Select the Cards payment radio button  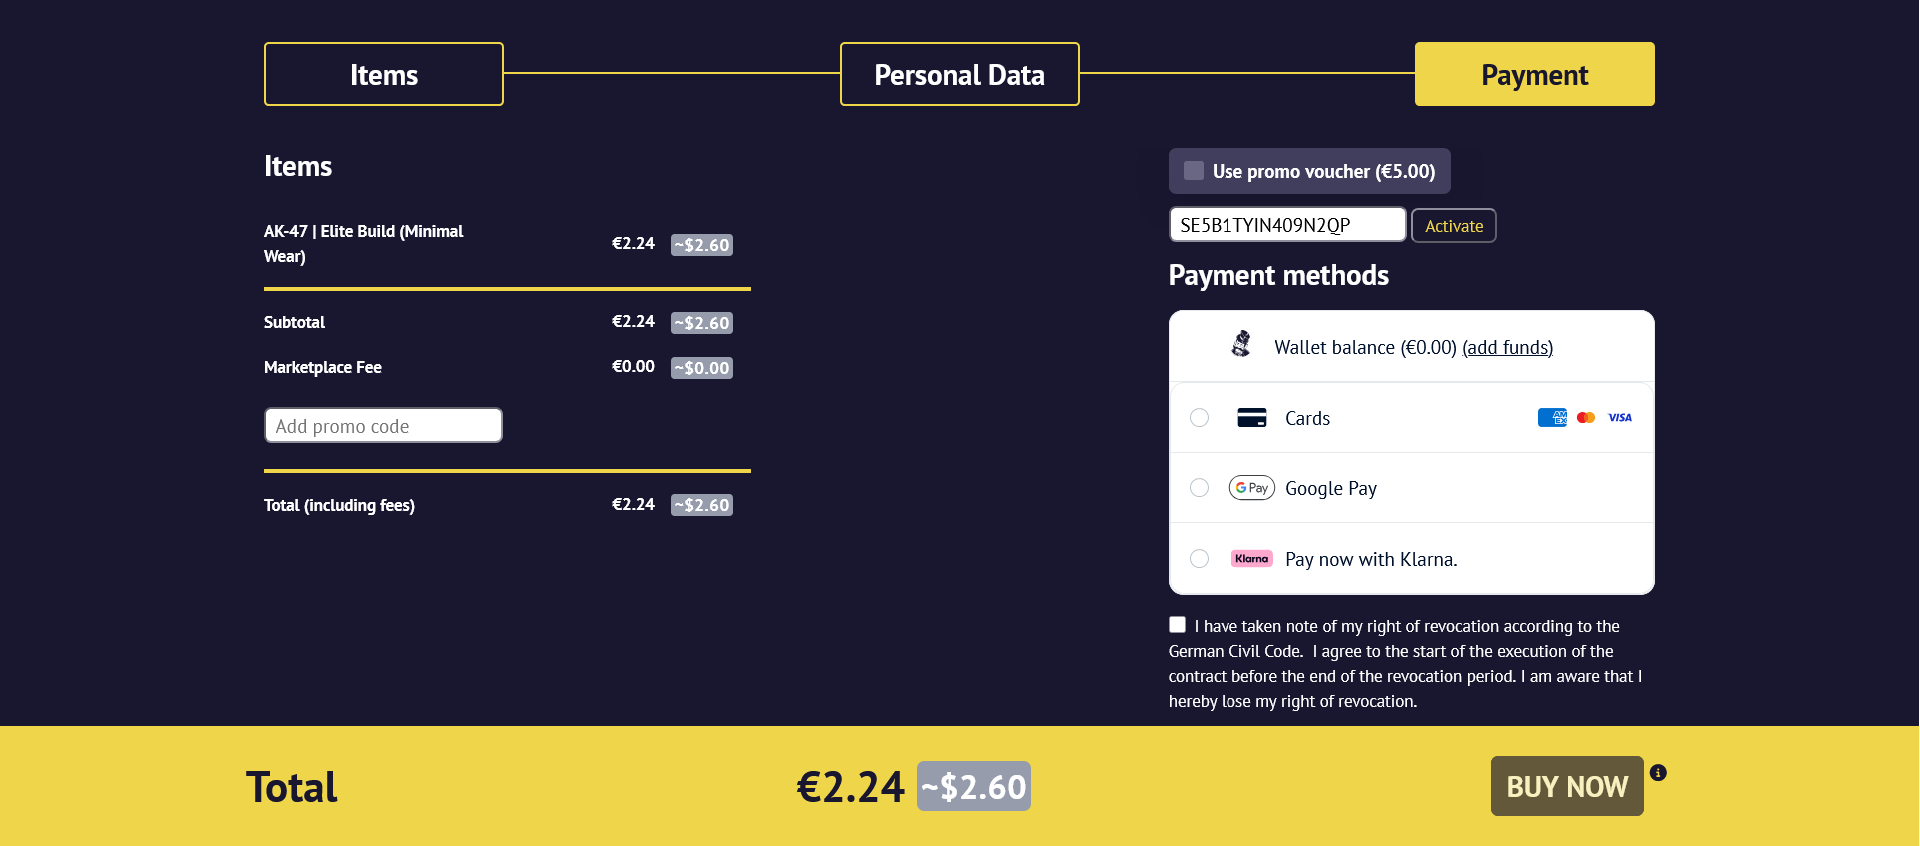coord(1200,418)
